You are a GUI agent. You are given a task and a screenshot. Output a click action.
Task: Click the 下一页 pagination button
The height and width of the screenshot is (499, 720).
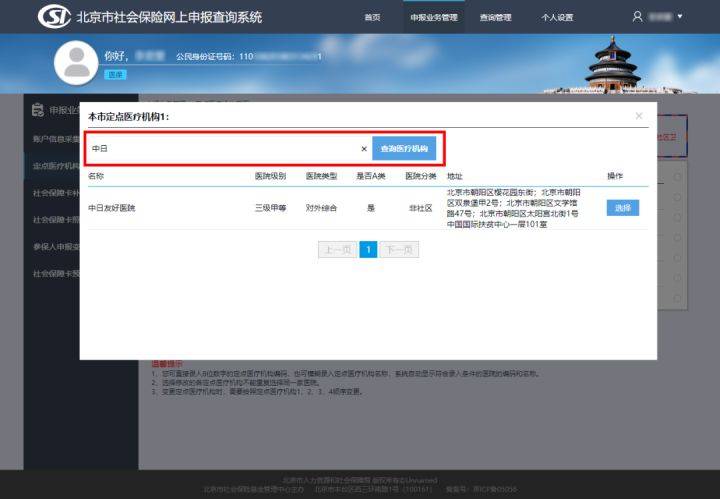coord(399,250)
